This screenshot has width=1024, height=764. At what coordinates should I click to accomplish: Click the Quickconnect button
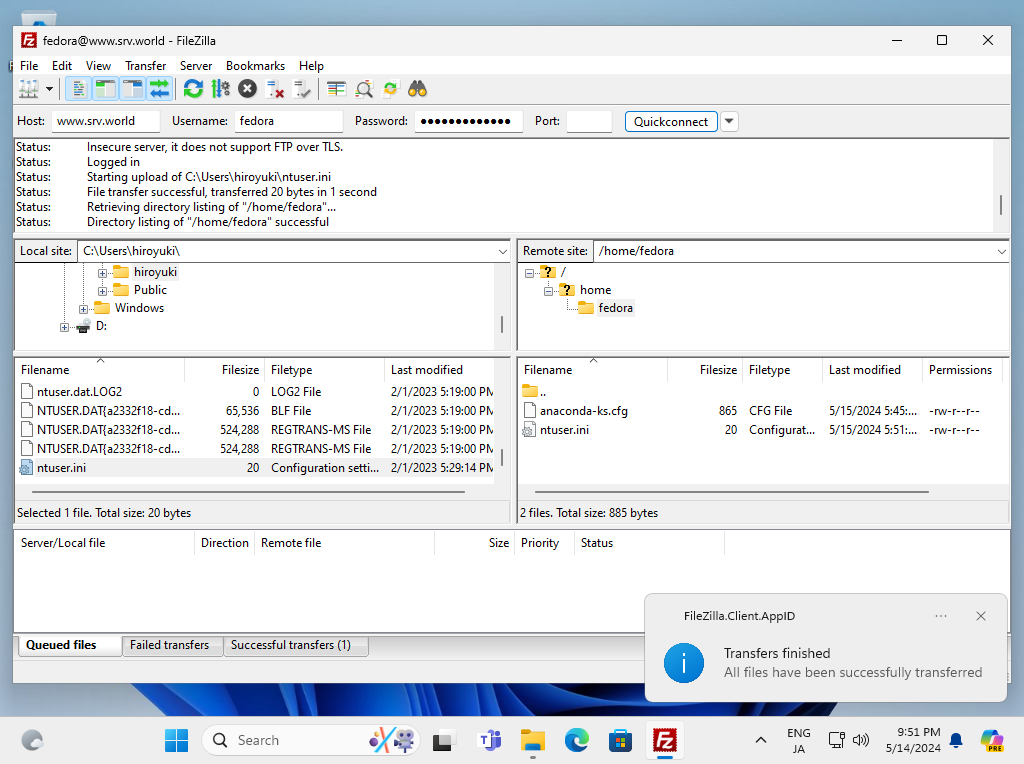pos(671,121)
